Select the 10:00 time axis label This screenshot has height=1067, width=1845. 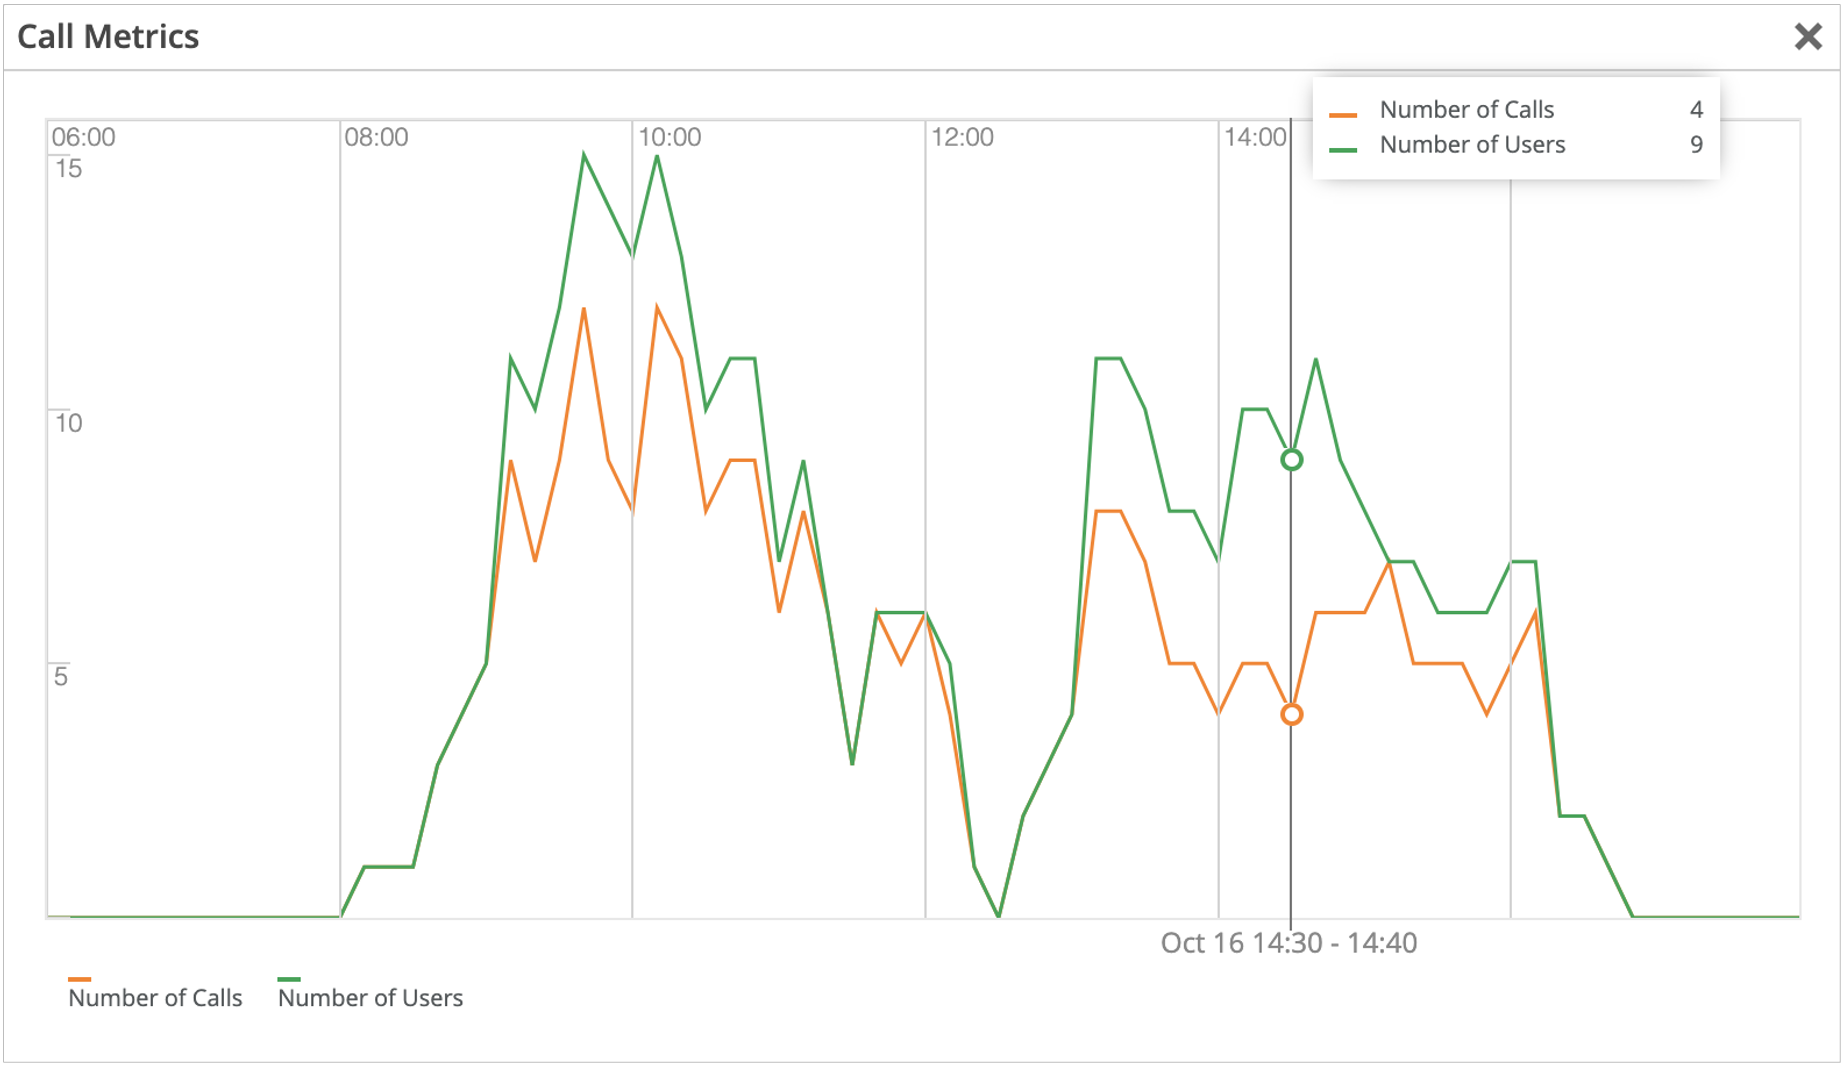pyautogui.click(x=669, y=137)
